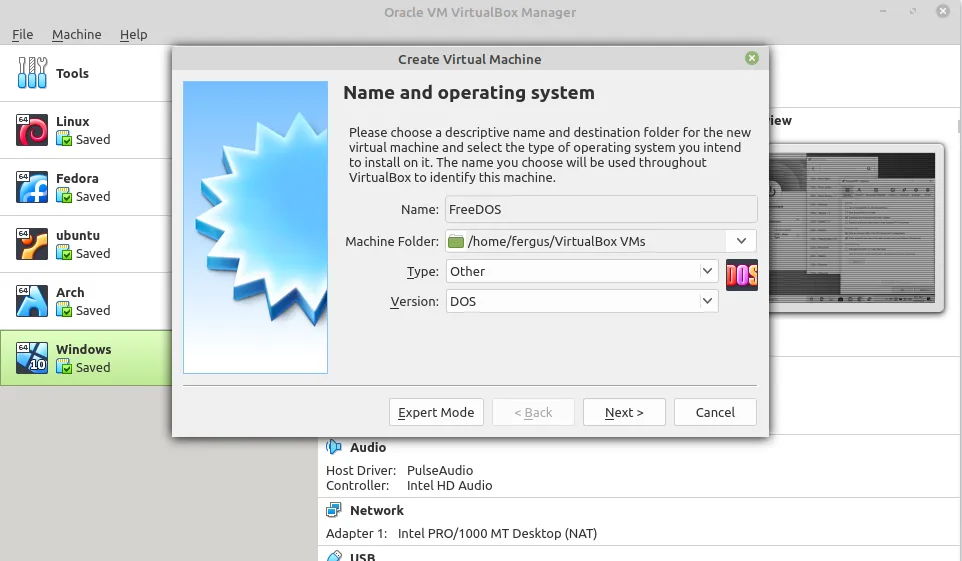The width and height of the screenshot is (962, 561).
Task: Open the File menu
Action: coord(22,34)
